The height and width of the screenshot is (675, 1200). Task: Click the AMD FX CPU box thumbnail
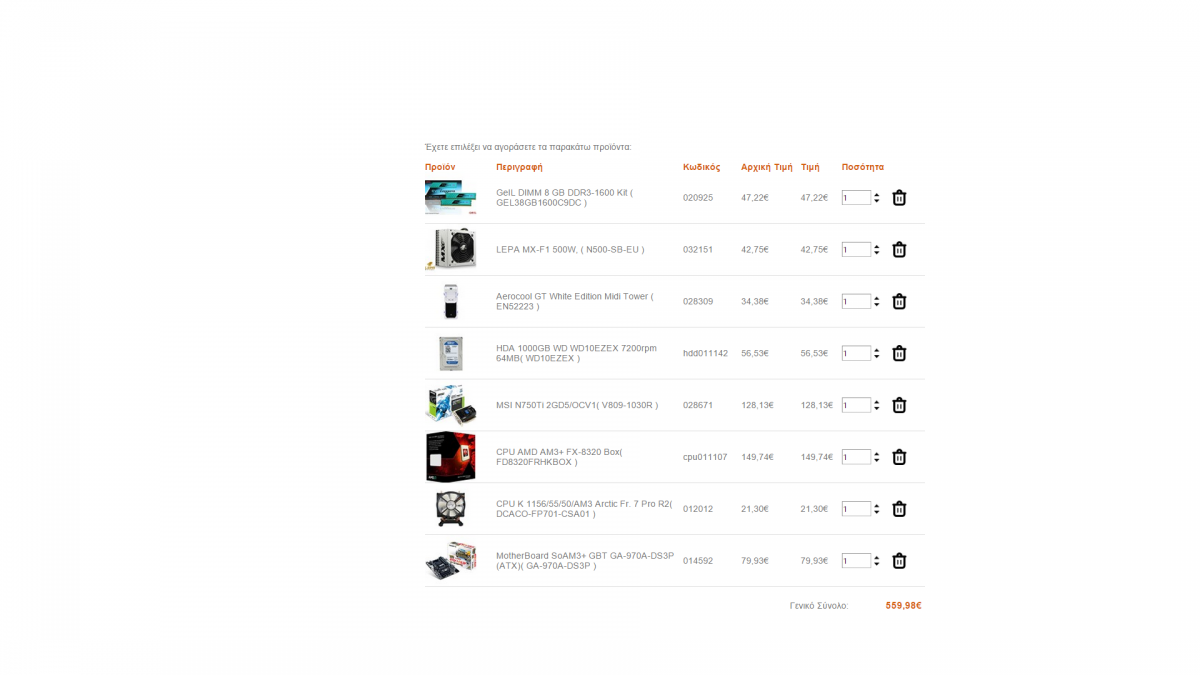(450, 457)
